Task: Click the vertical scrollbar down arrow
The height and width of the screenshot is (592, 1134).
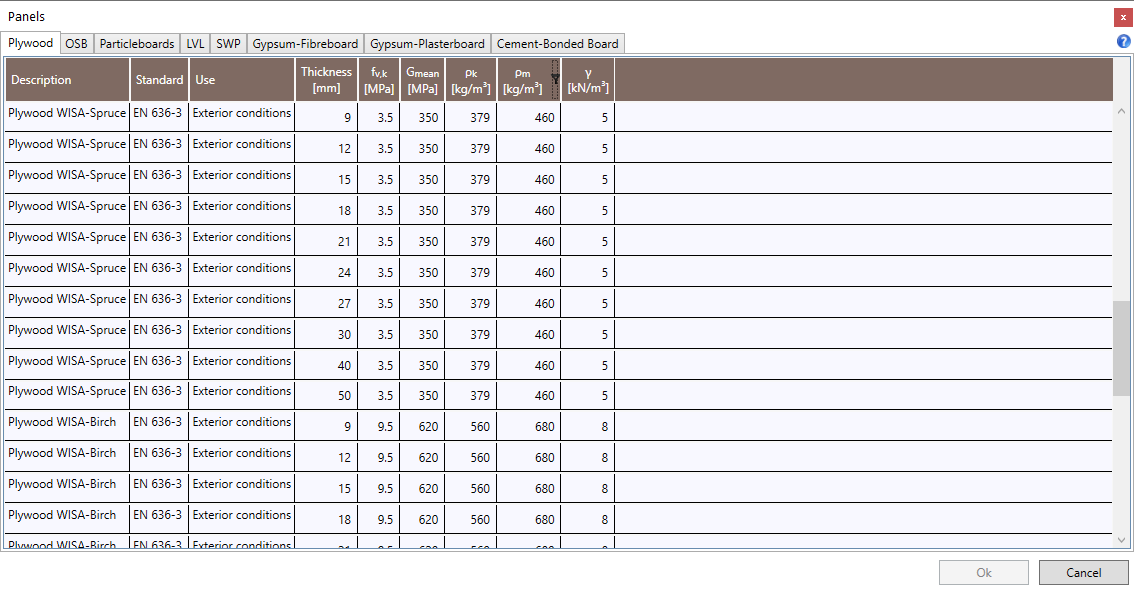Action: pyautogui.click(x=1121, y=540)
